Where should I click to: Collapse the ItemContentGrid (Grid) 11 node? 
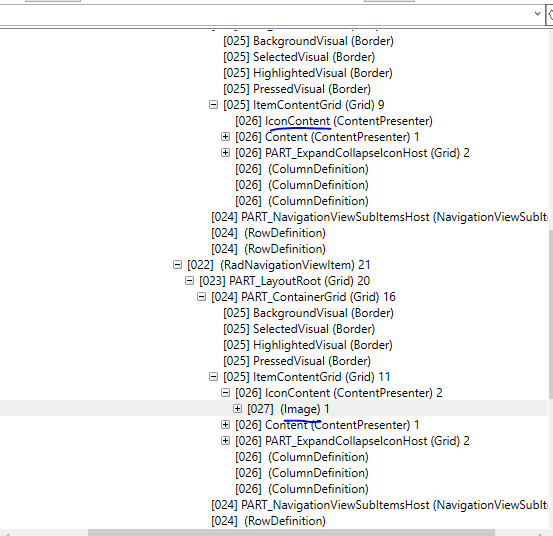(213, 377)
